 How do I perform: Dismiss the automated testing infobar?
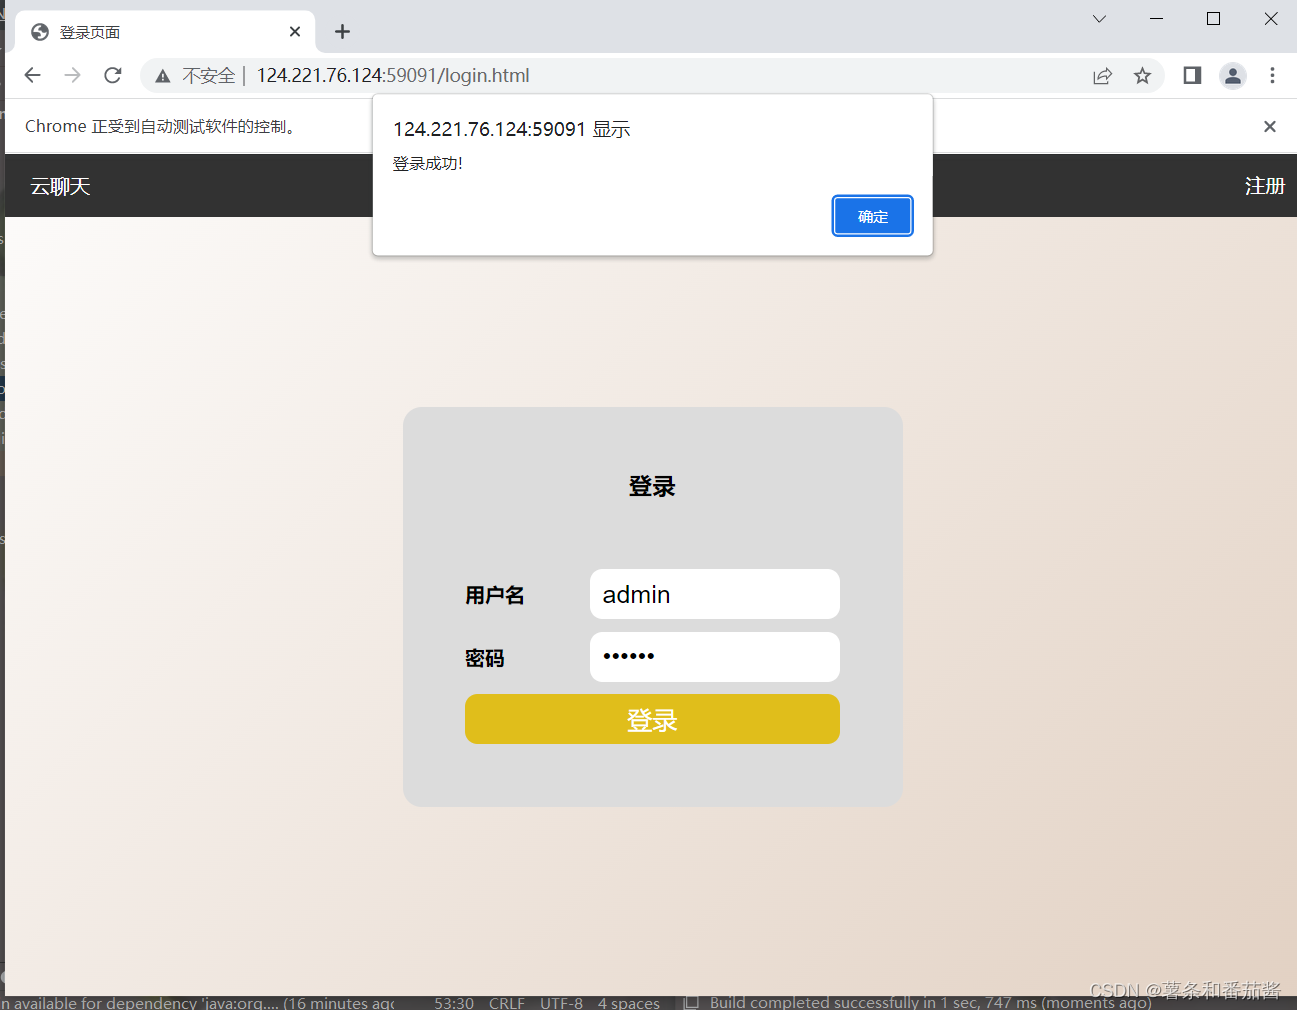[1270, 126]
